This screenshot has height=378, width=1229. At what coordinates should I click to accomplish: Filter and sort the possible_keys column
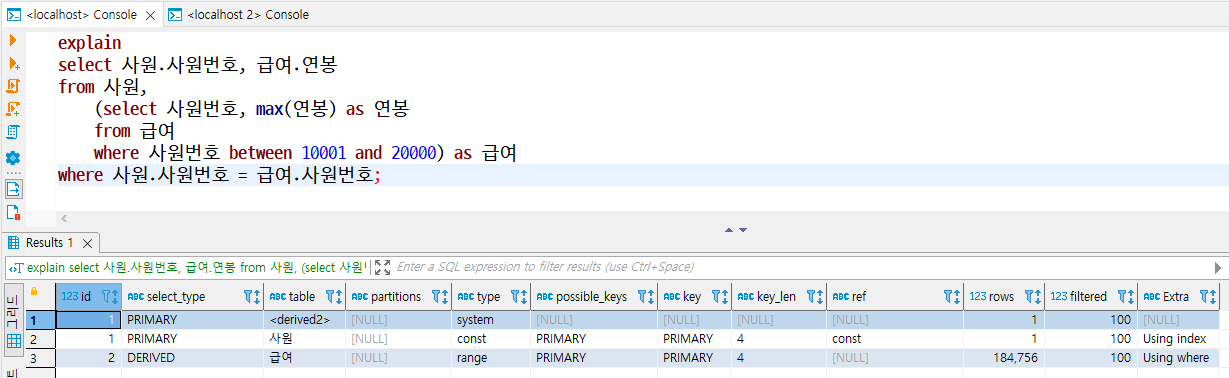tap(646, 297)
